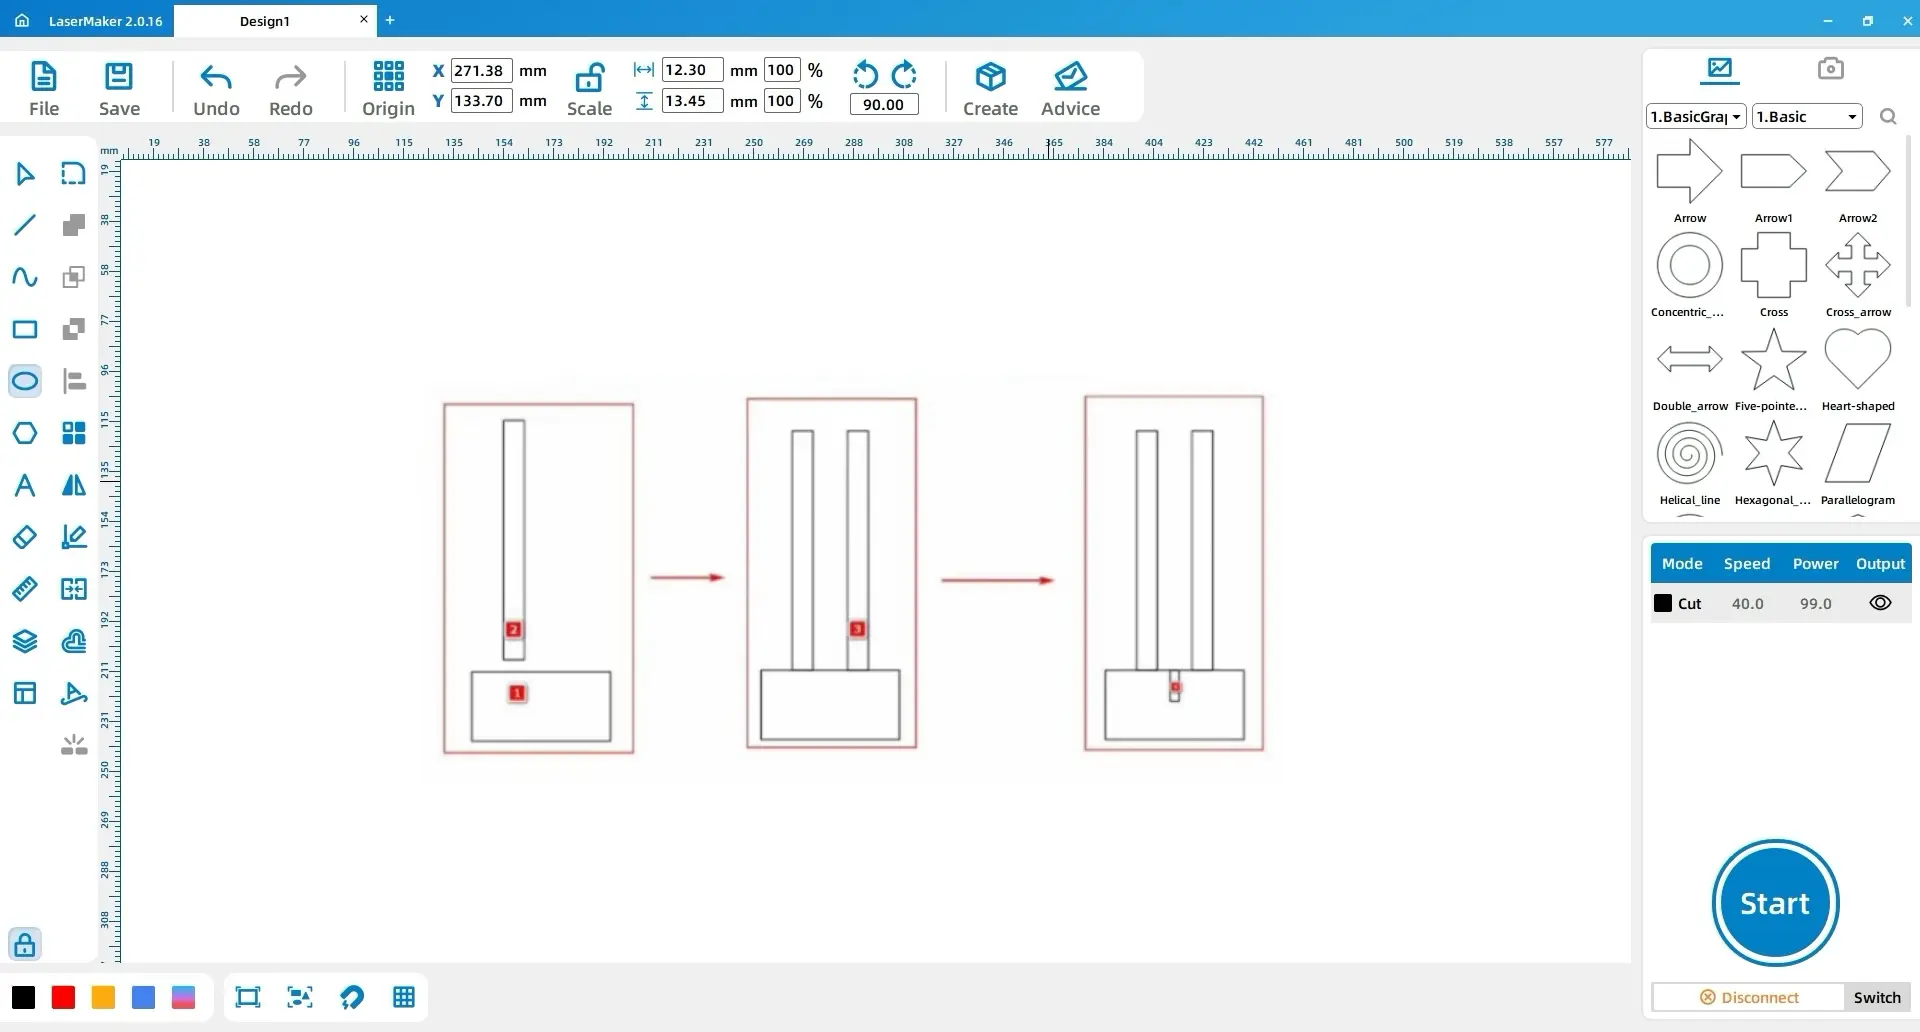
Task: Open the 1.BasicGraph category dropdown
Action: (1696, 117)
